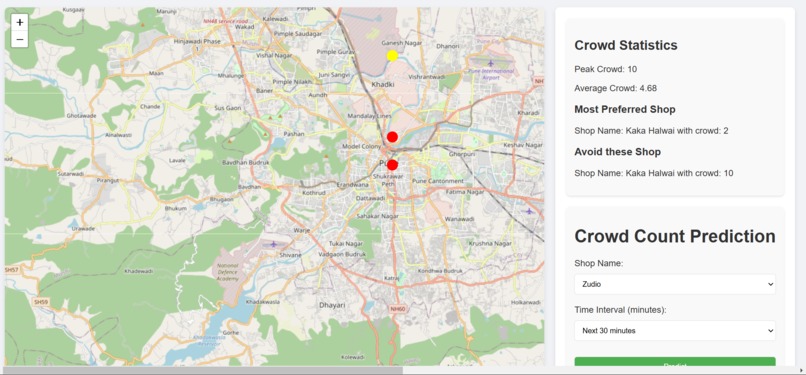Zoom in with the plus map button
The width and height of the screenshot is (806, 375).
point(20,22)
